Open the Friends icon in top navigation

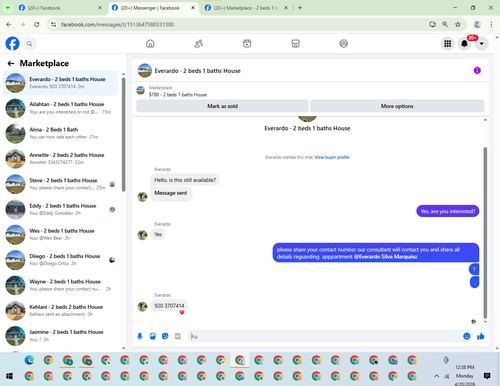(x=199, y=44)
